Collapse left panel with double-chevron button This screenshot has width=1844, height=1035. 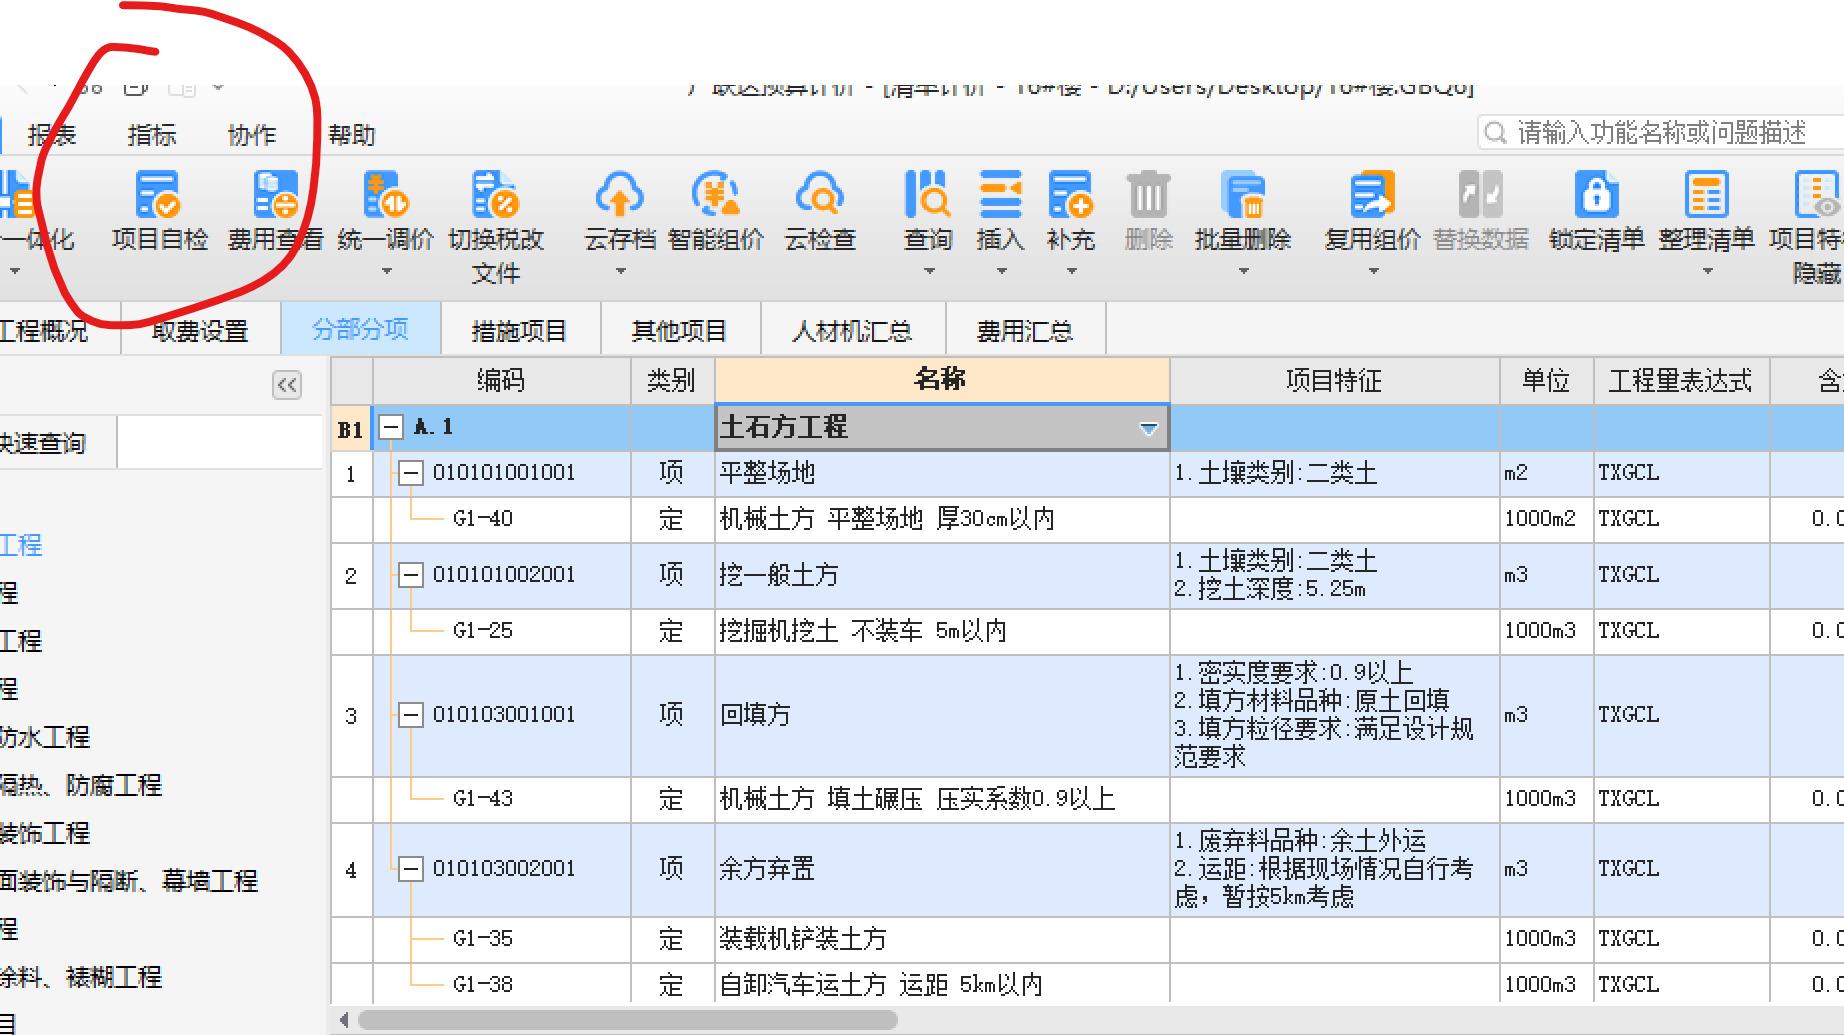click(x=287, y=385)
